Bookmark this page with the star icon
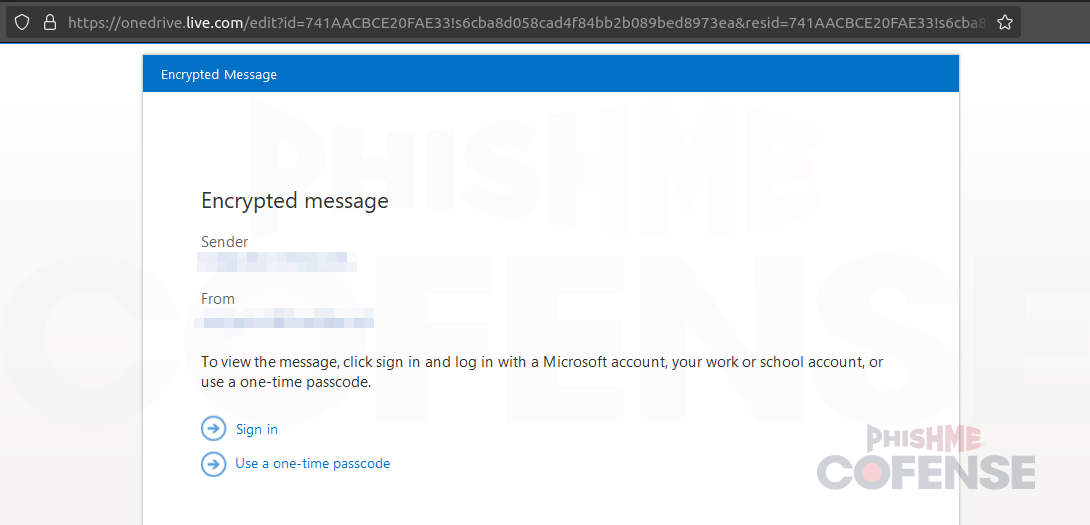The width and height of the screenshot is (1090, 525). (x=1005, y=22)
